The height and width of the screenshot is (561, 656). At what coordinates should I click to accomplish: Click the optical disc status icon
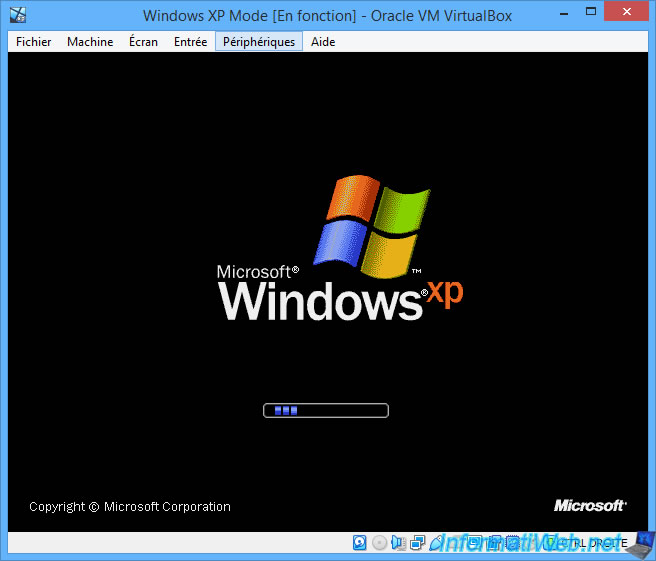pyautogui.click(x=379, y=543)
